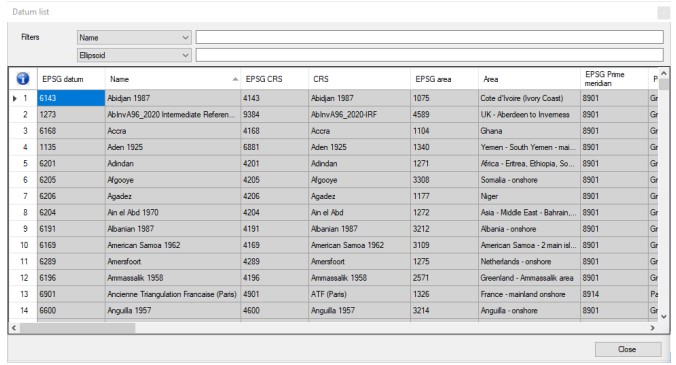Select name cell American Samoa 1962

(x=173, y=245)
